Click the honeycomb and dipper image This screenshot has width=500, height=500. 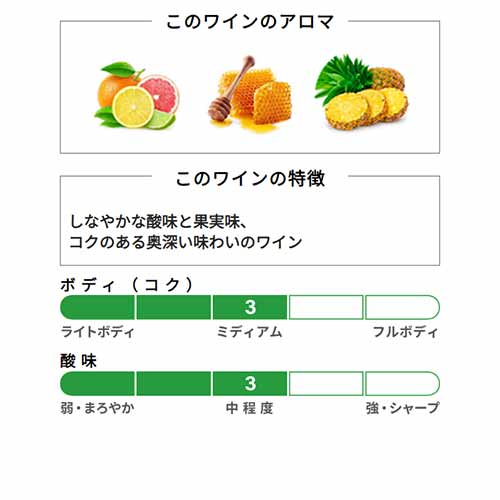click(x=250, y=94)
